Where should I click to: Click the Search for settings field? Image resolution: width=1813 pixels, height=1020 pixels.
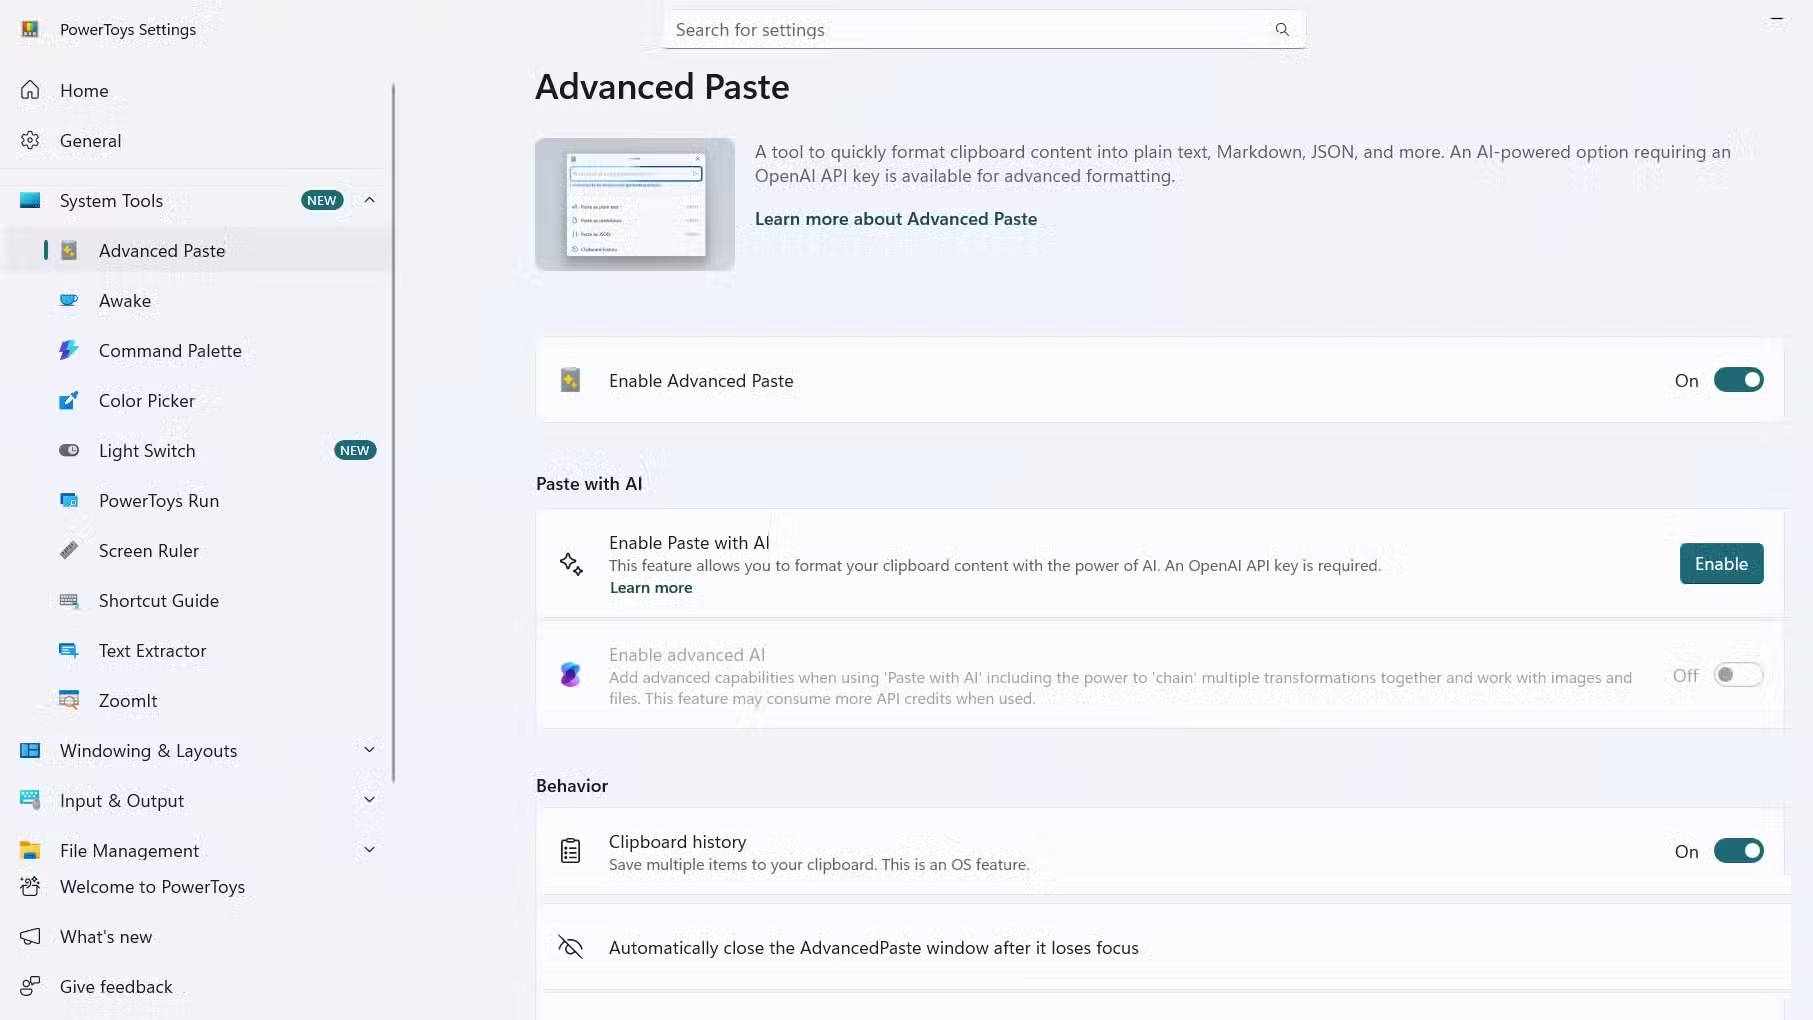[984, 30]
